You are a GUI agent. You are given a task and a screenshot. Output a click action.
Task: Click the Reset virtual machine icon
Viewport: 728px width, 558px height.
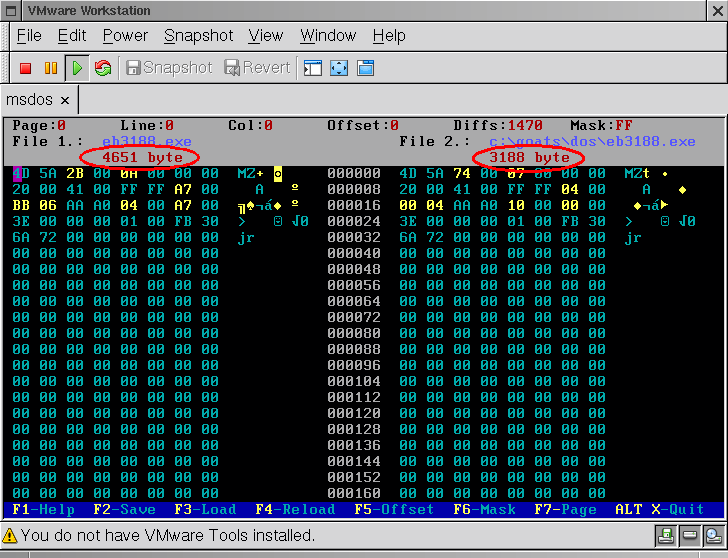pyautogui.click(x=103, y=68)
